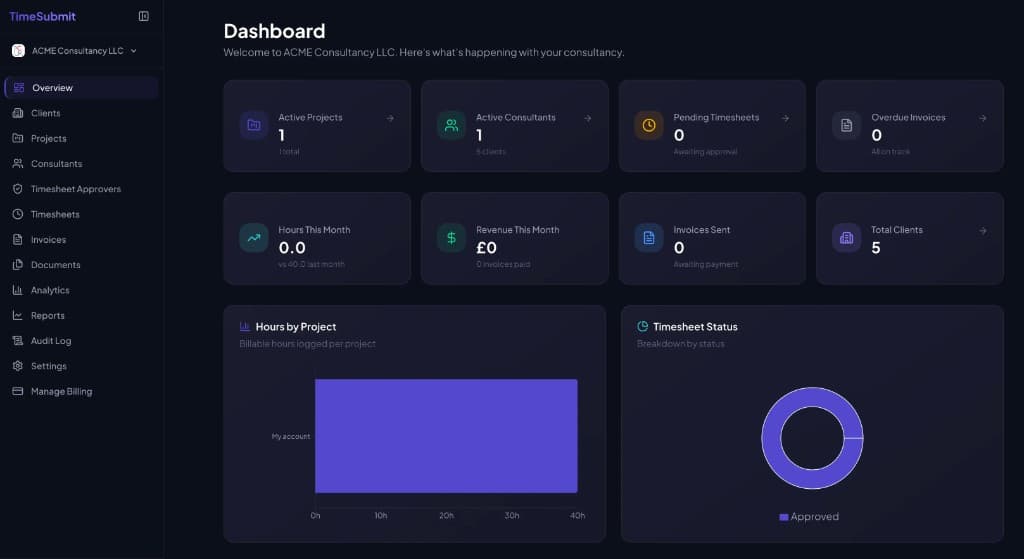
Task: Open Timesheets from the sidebar
Action: pyautogui.click(x=81, y=214)
